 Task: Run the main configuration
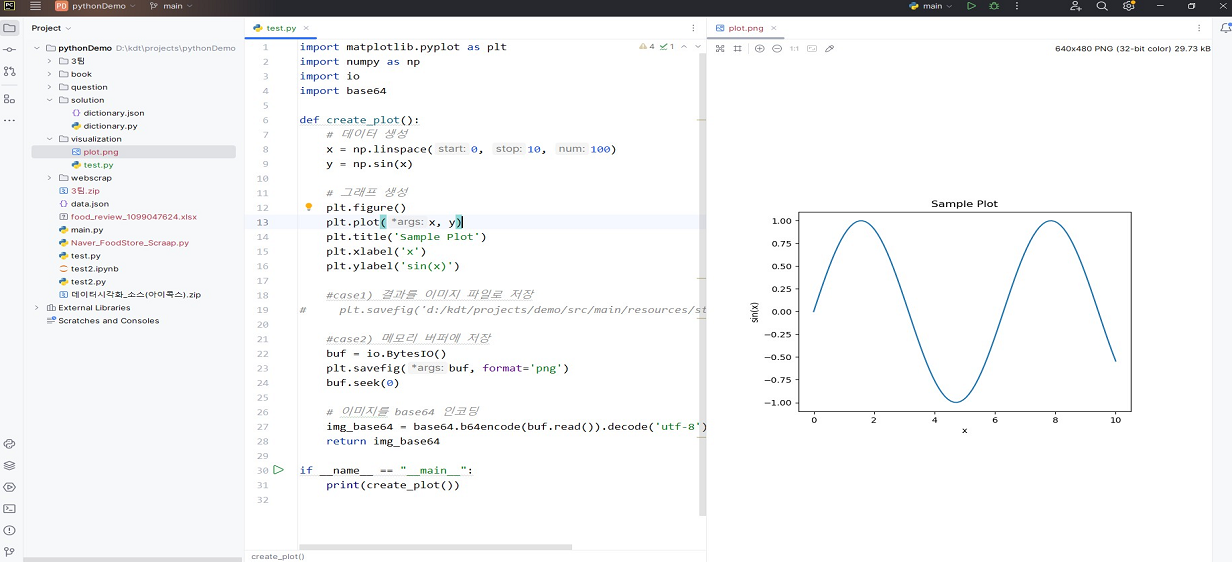(x=971, y=6)
